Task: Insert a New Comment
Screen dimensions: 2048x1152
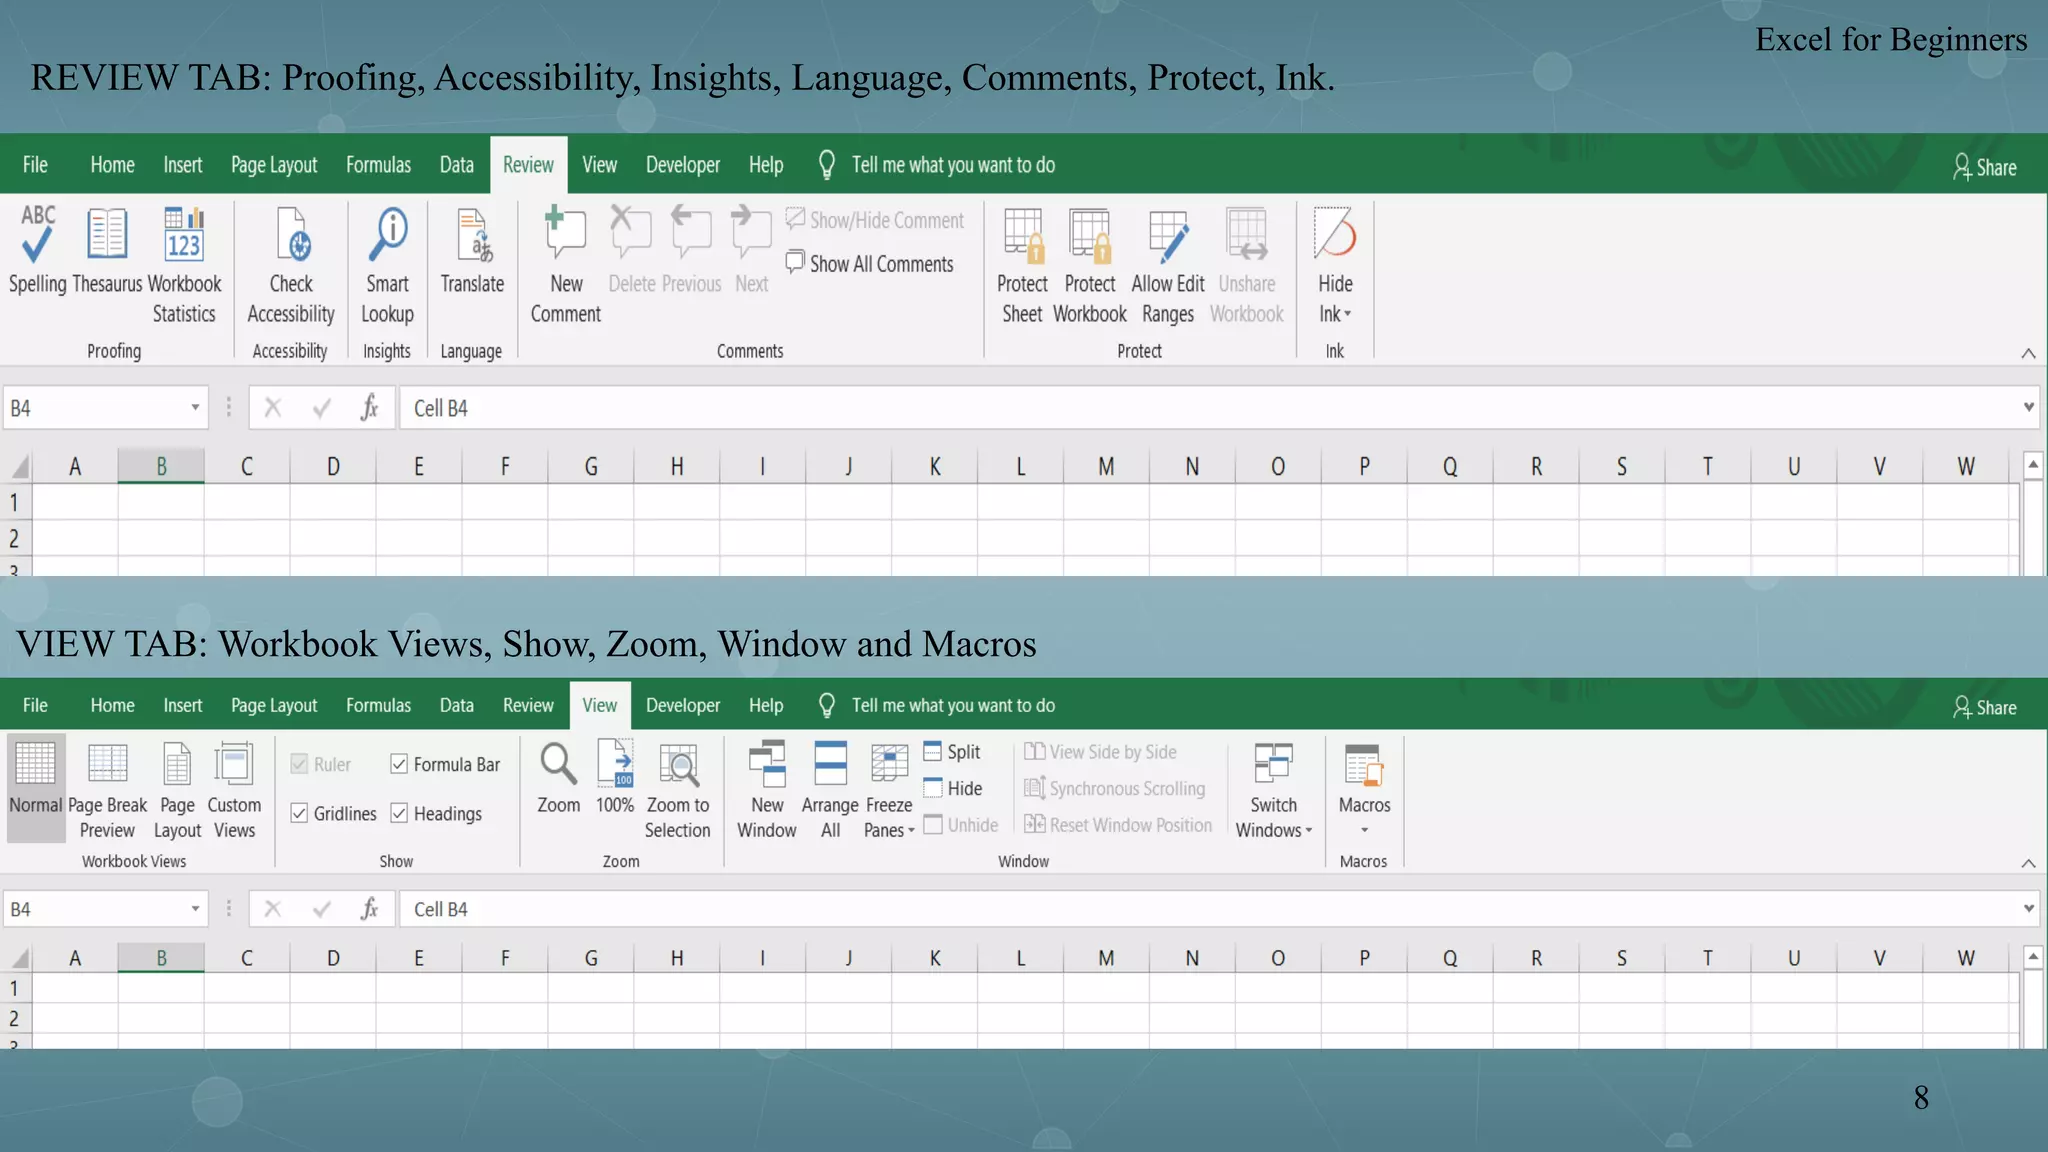Action: pyautogui.click(x=566, y=265)
